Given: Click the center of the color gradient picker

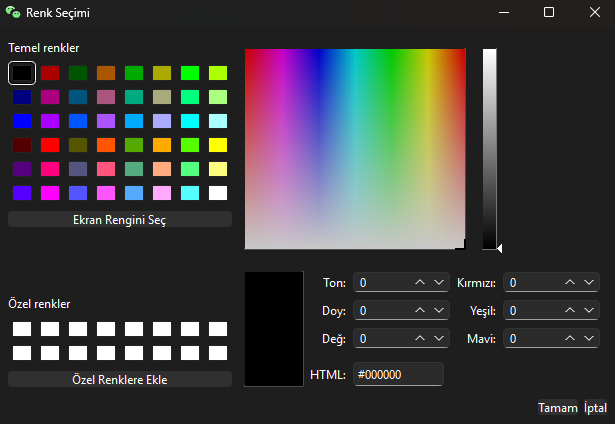Looking at the screenshot, I should pos(355,148).
